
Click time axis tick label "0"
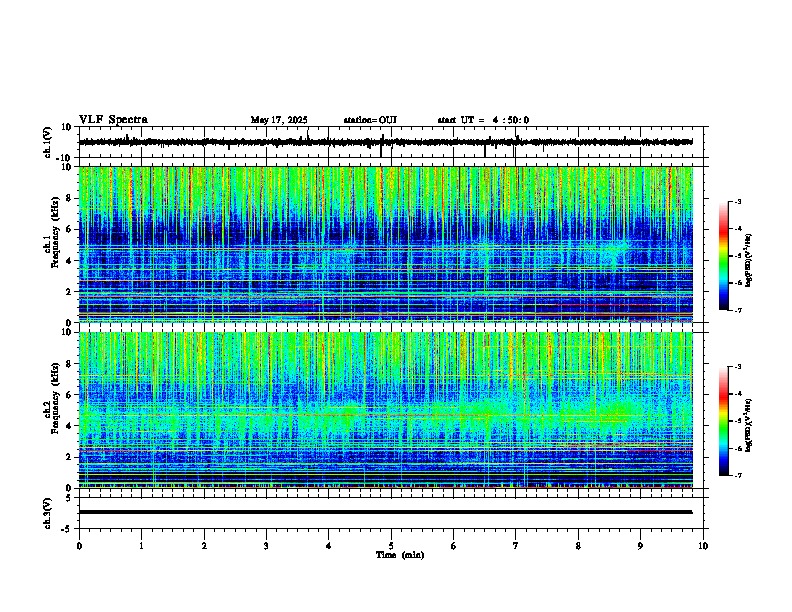pos(79,546)
